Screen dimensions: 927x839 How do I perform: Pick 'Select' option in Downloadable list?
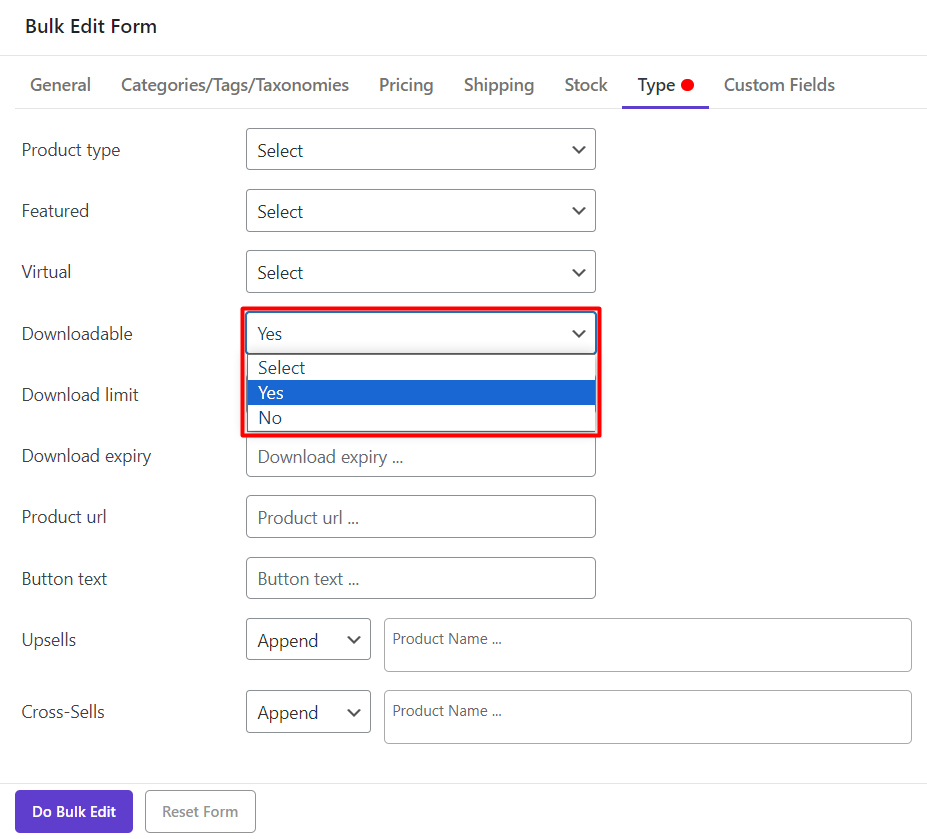coord(420,368)
